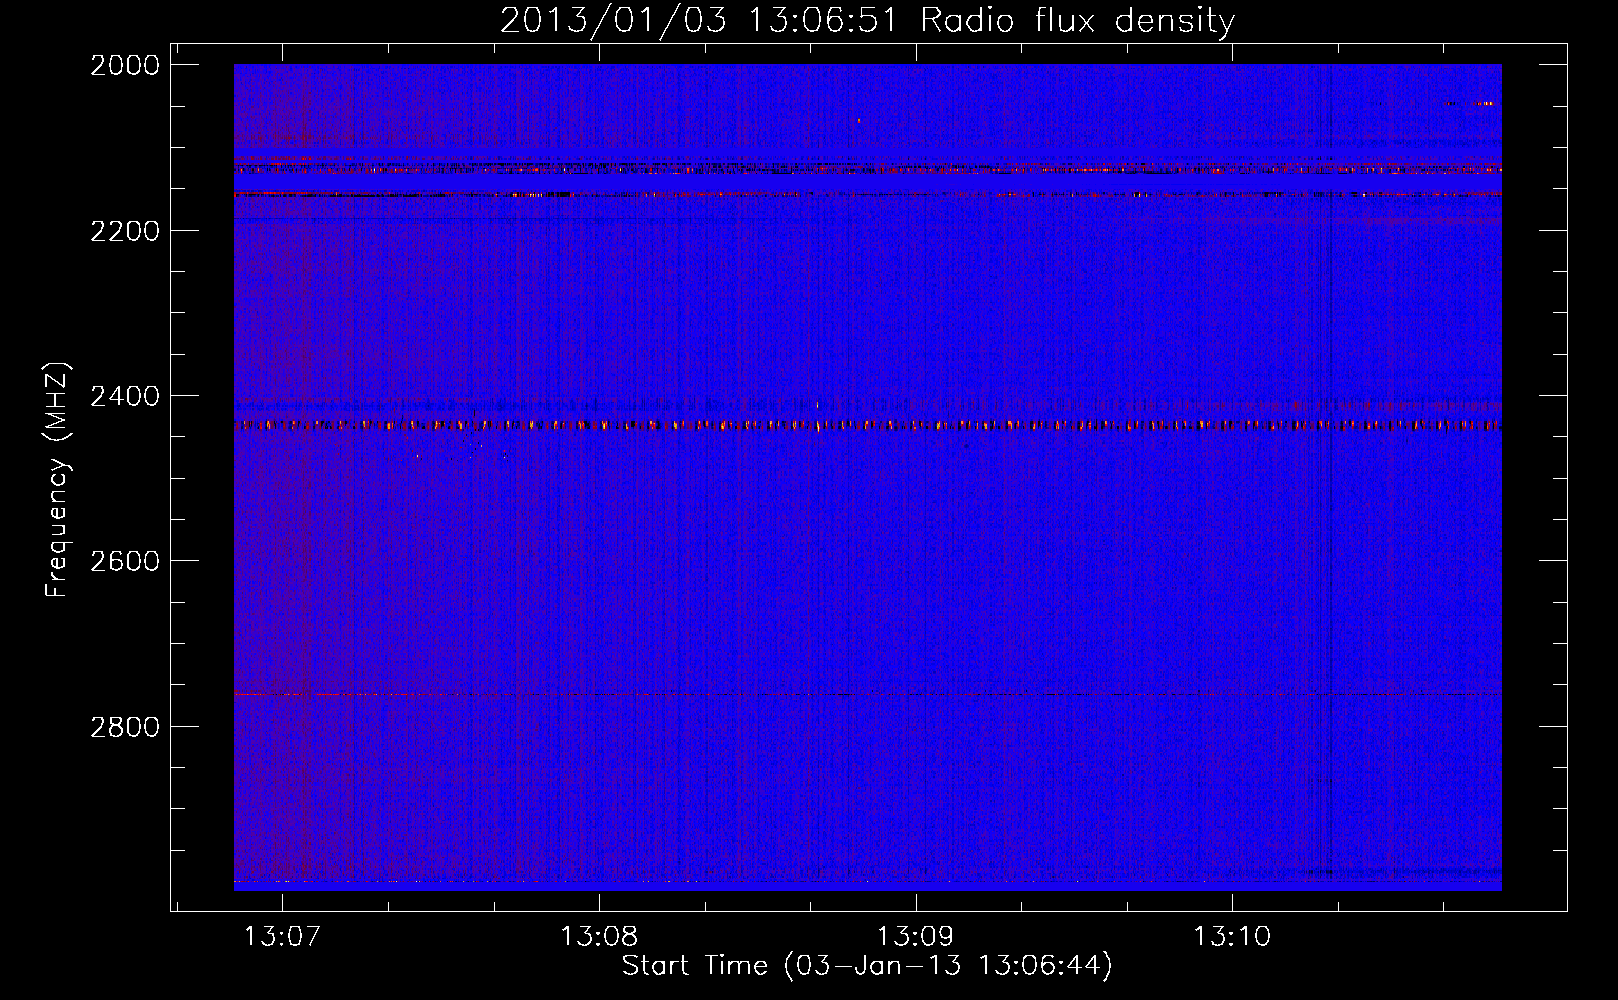Screen dimensions: 1618x1000
Task: Click the bright dotted emission band near 2440 MHz
Action: (x=867, y=426)
